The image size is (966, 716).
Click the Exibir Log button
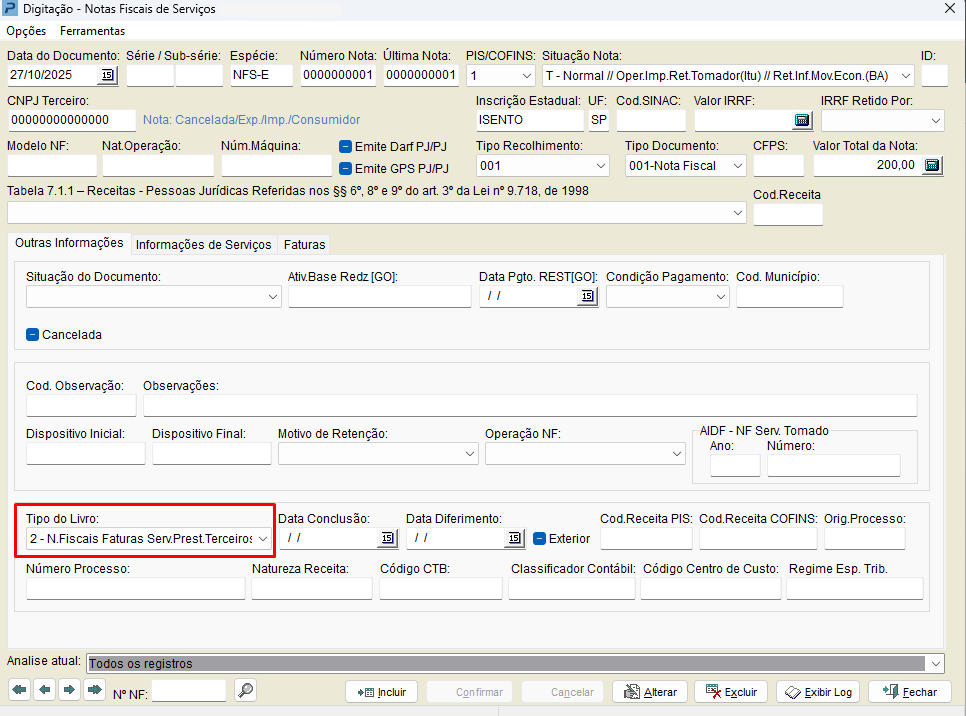[x=818, y=692]
